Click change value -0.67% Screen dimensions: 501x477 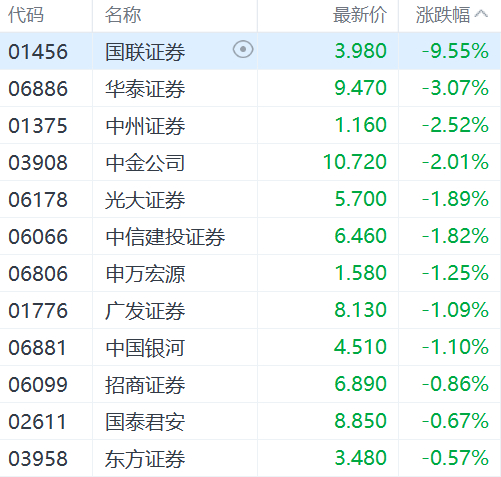(x=455, y=421)
